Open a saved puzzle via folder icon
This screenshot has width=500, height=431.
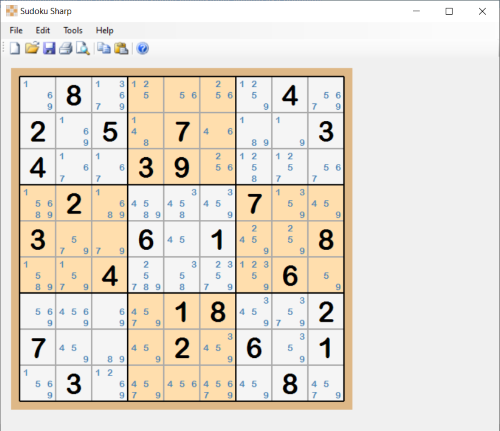coord(32,48)
